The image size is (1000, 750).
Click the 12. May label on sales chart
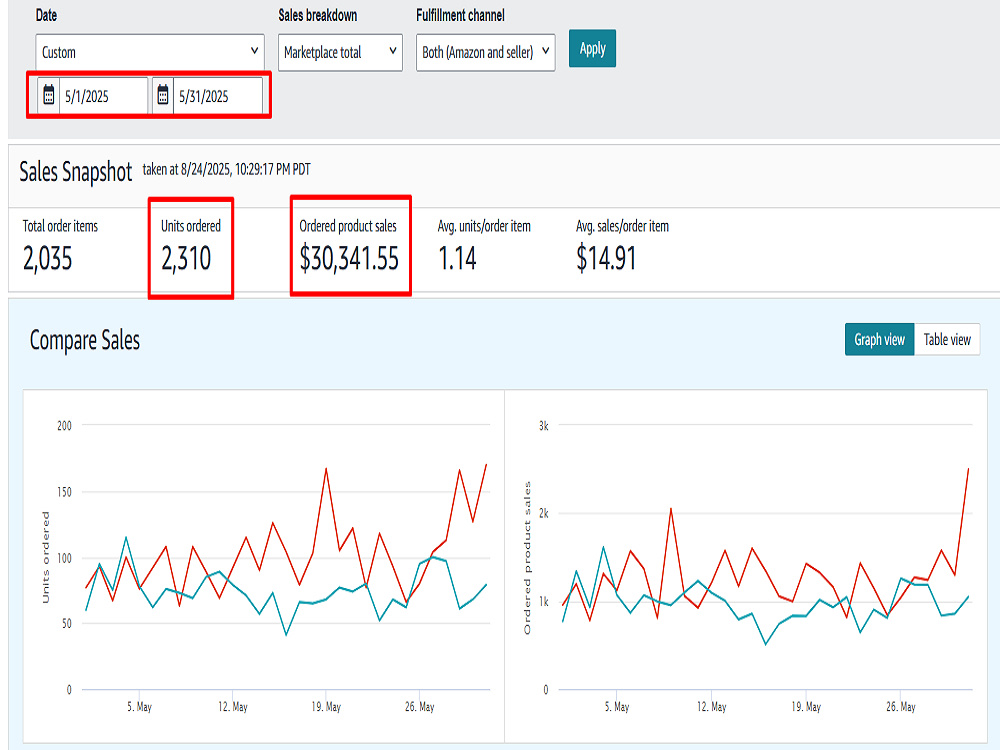[x=711, y=707]
